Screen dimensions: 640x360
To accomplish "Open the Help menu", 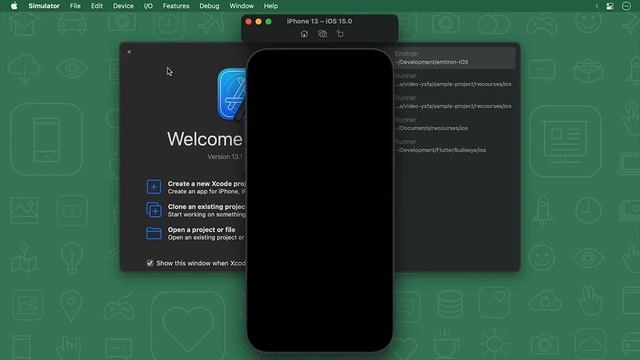I will [x=271, y=6].
